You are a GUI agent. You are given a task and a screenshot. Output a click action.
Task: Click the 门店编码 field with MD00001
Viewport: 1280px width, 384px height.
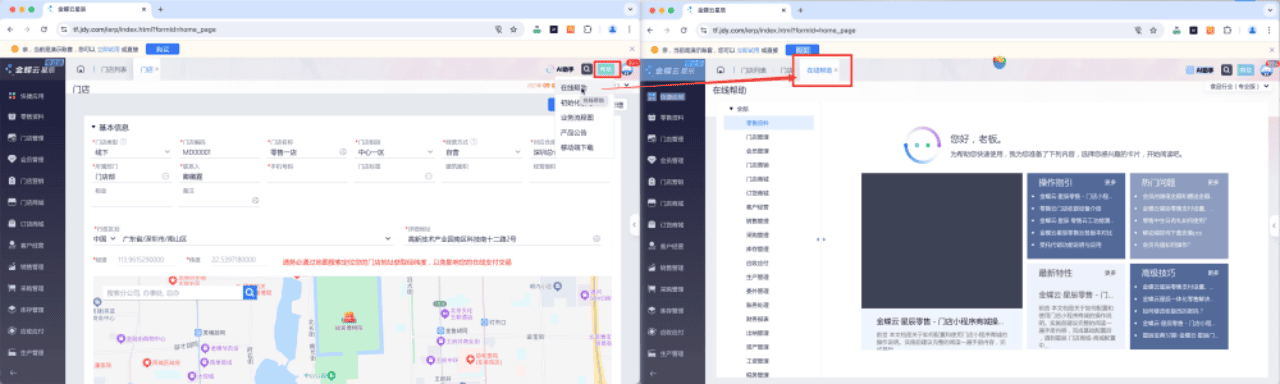point(219,153)
